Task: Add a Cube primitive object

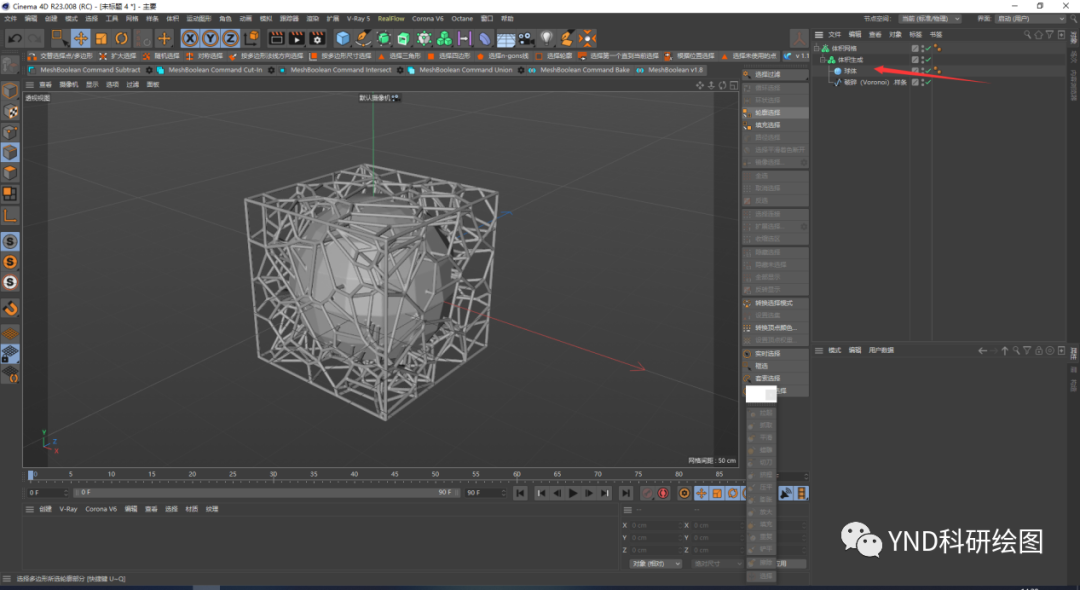Action: pyautogui.click(x=343, y=39)
